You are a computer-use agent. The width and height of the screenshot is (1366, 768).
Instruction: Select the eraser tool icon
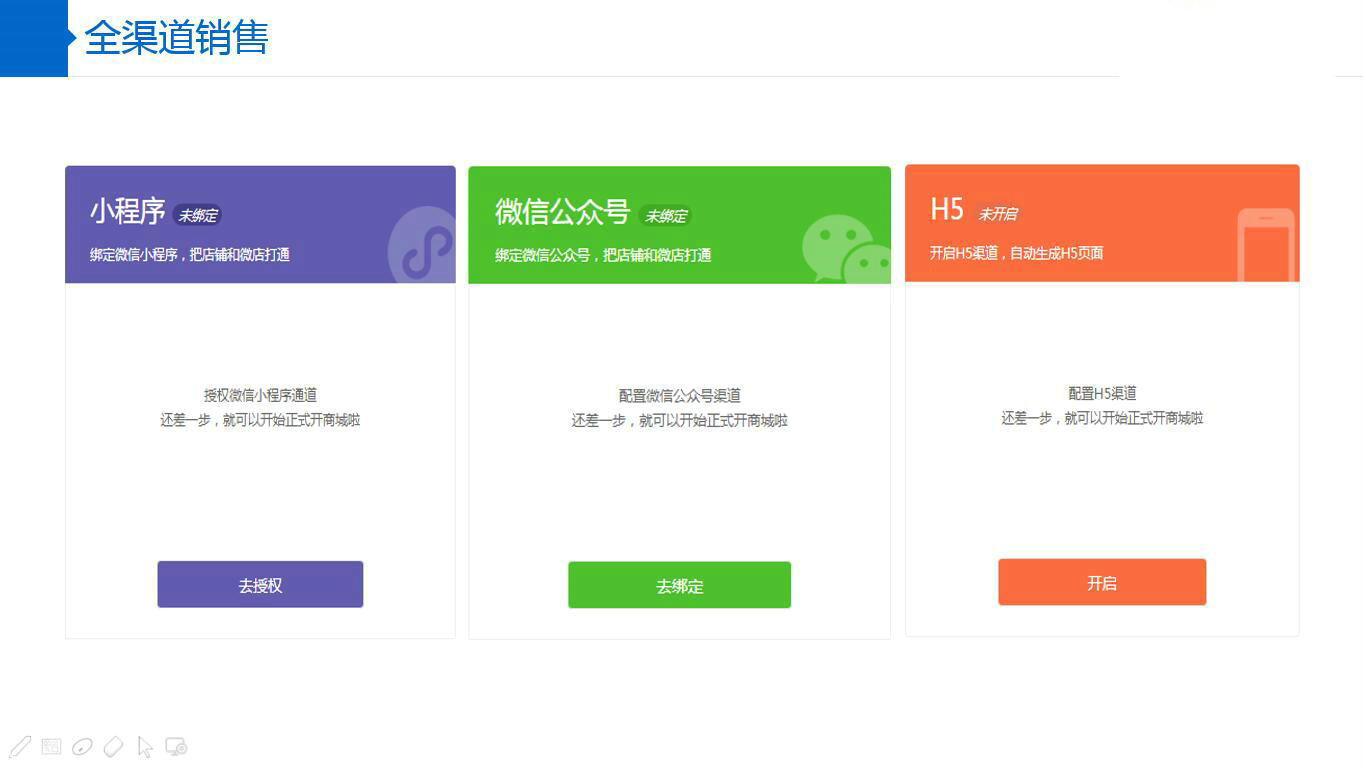tap(114, 746)
